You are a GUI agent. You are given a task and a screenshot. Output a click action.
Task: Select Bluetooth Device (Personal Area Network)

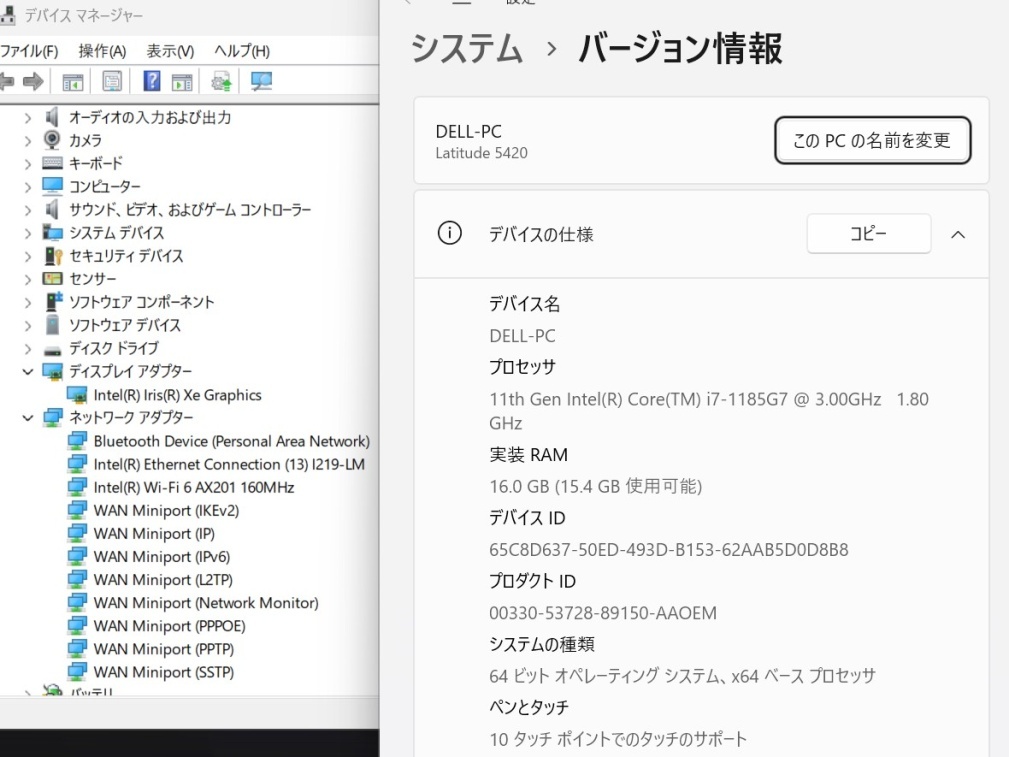click(232, 442)
